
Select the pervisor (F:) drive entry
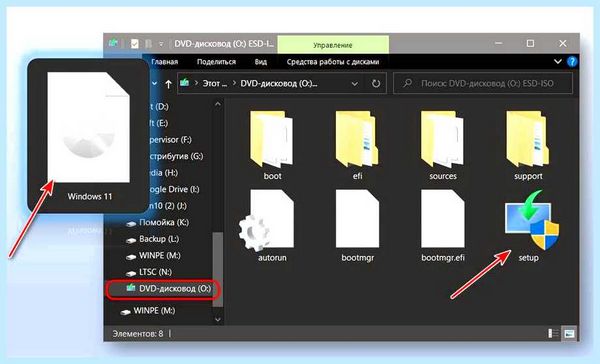coord(170,140)
